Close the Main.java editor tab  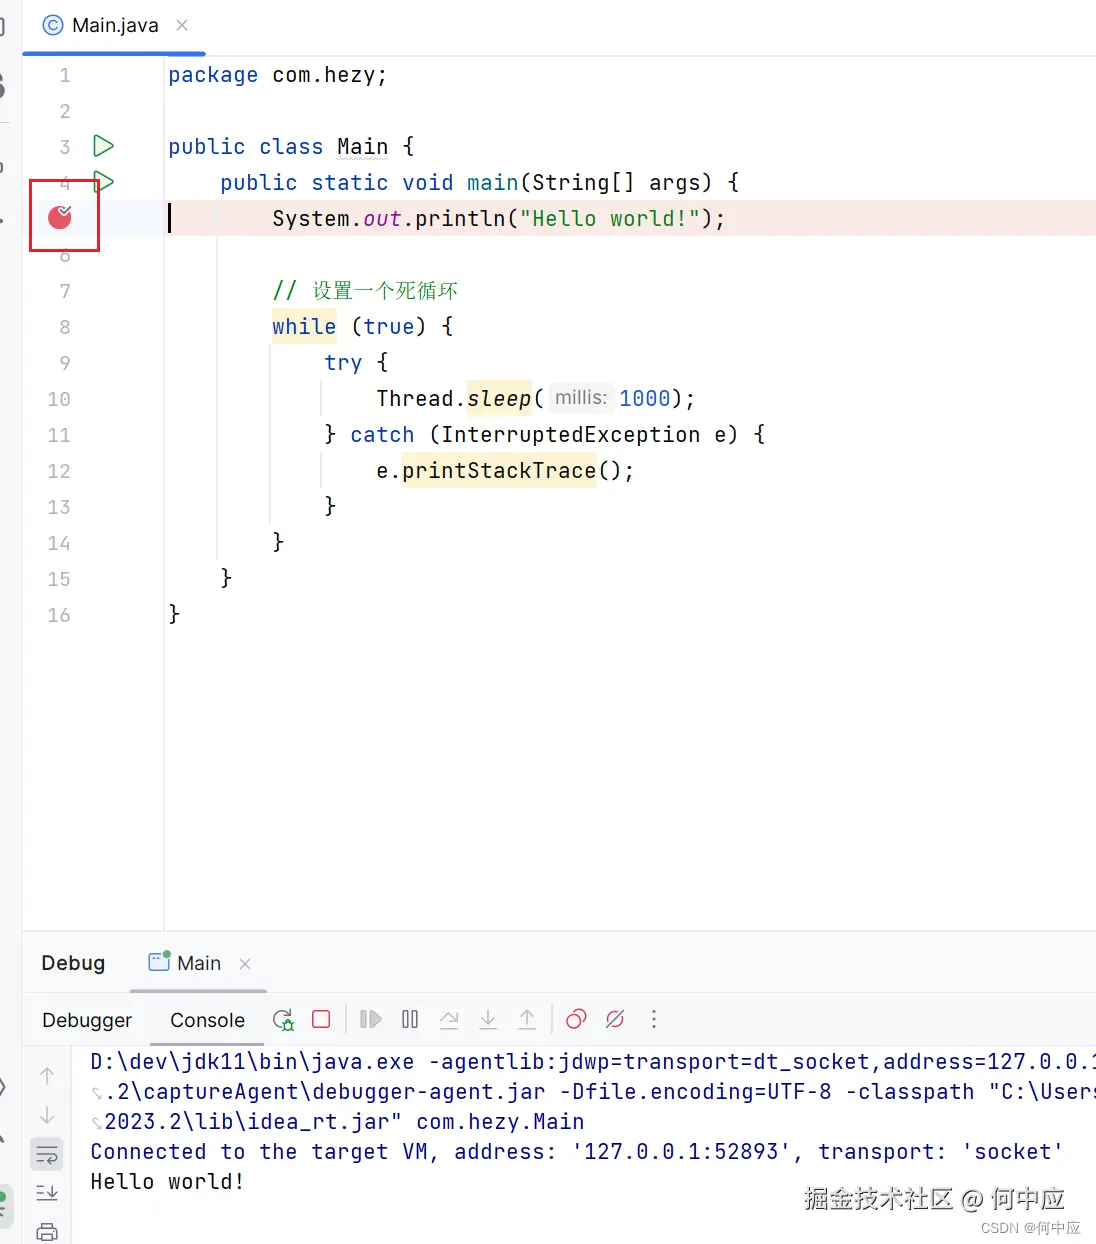tap(182, 25)
